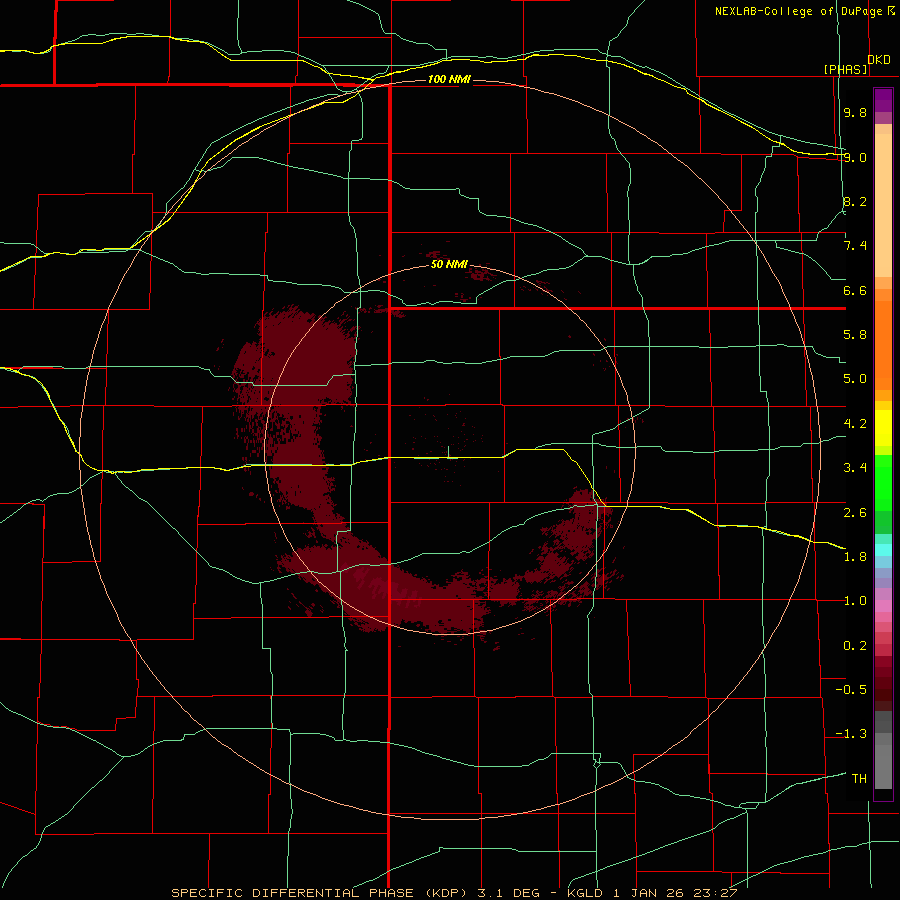Select the 2.6 value on the color scale
This screenshot has width=900, height=900.
click(855, 513)
